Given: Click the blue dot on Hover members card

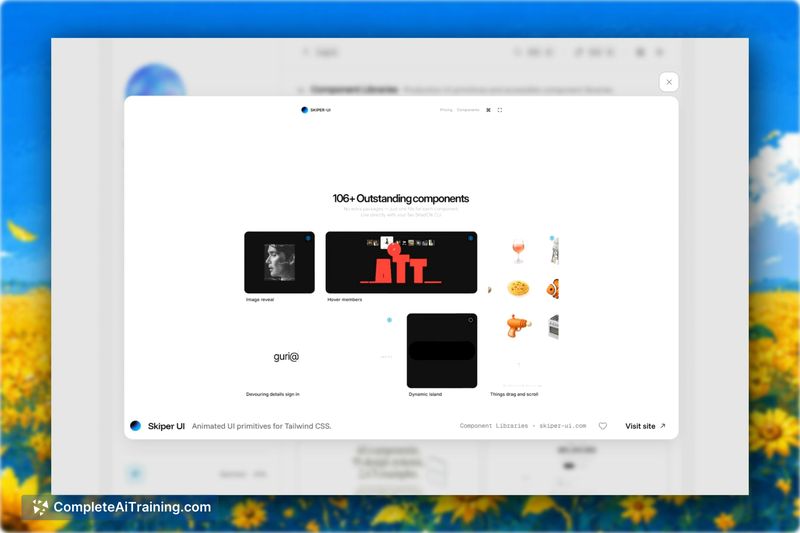Looking at the screenshot, I should (x=470, y=238).
